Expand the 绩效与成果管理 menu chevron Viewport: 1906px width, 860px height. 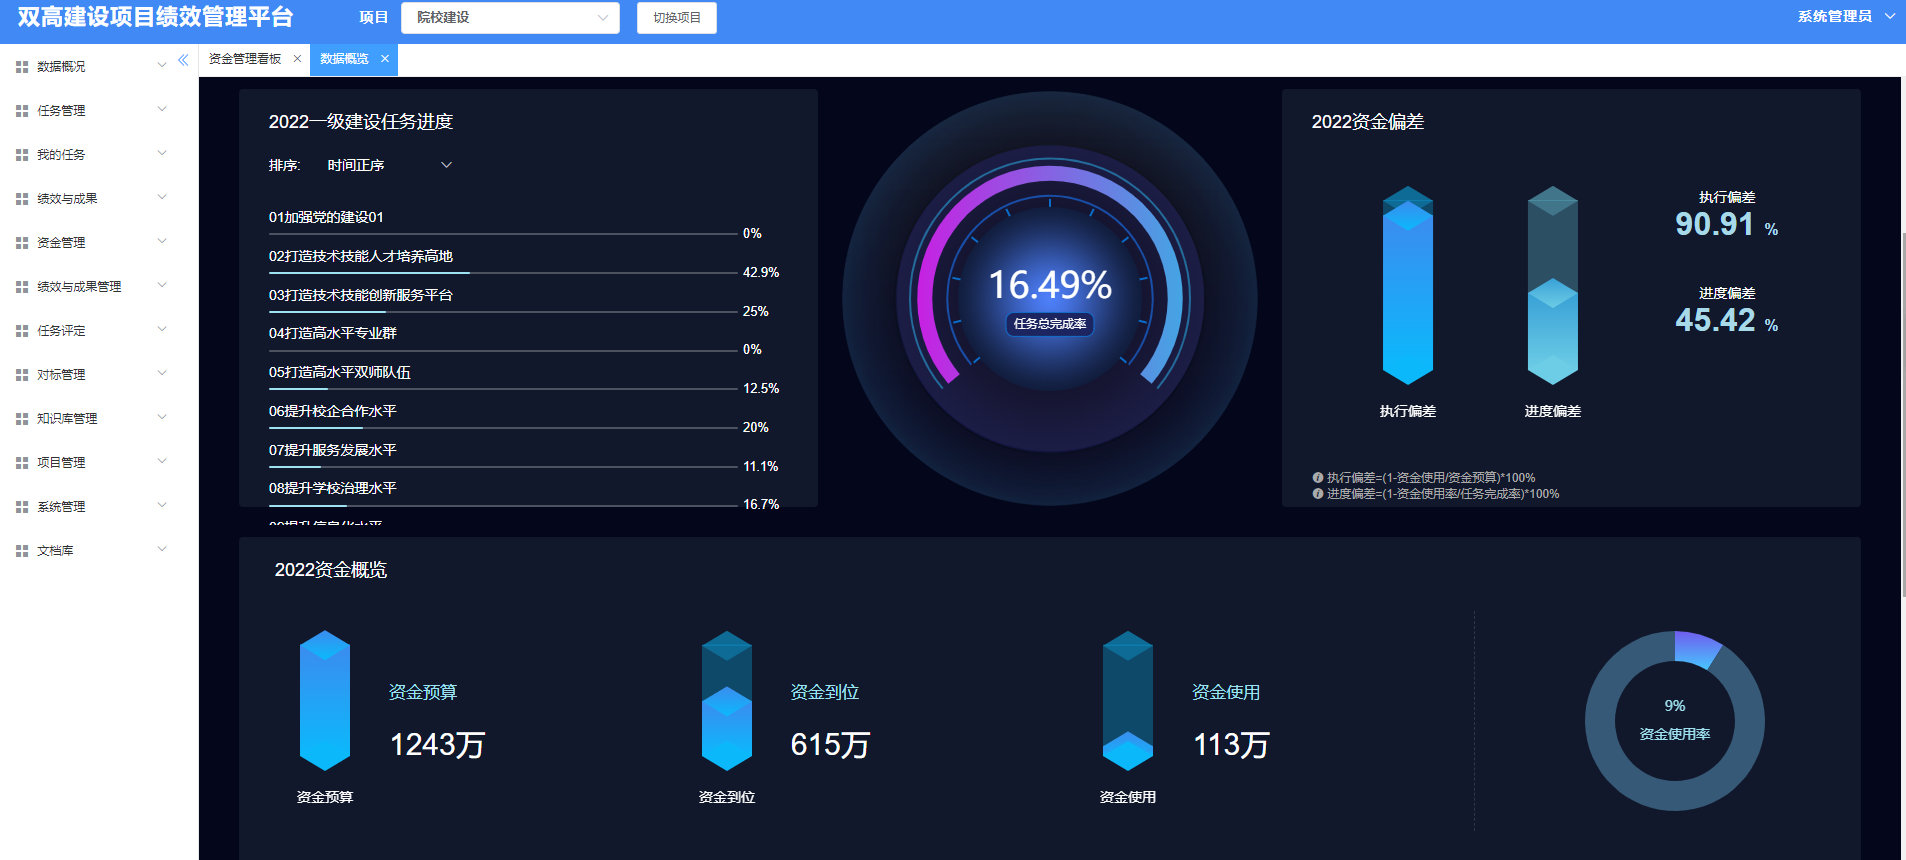coord(162,286)
